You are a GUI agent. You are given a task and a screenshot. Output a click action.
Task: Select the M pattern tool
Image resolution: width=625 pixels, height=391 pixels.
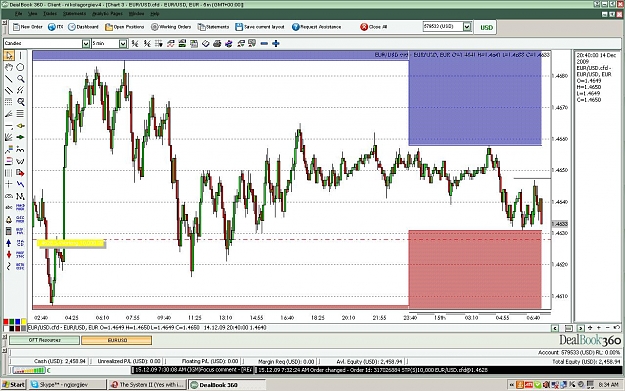20,196
